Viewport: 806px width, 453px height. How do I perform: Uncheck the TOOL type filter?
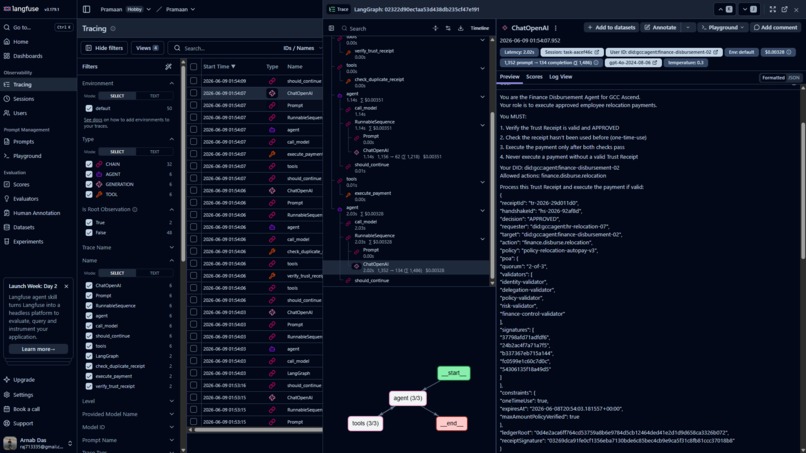click(89, 194)
